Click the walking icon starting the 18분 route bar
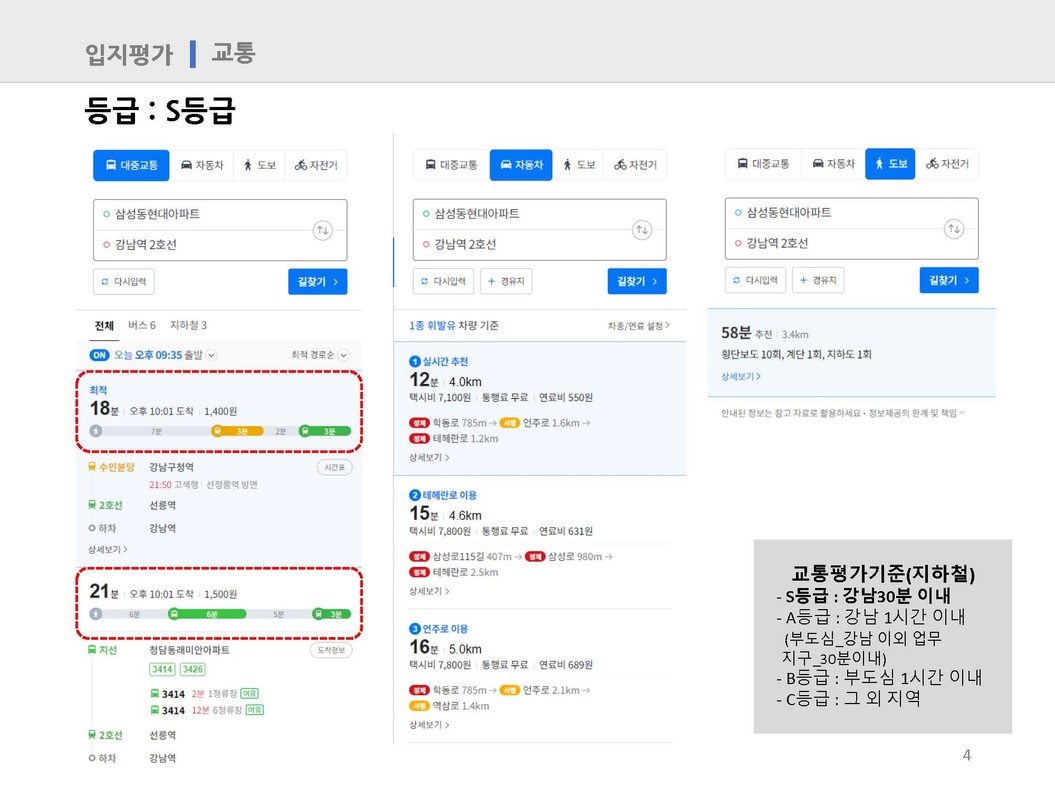This screenshot has width=1055, height=791. 96,430
